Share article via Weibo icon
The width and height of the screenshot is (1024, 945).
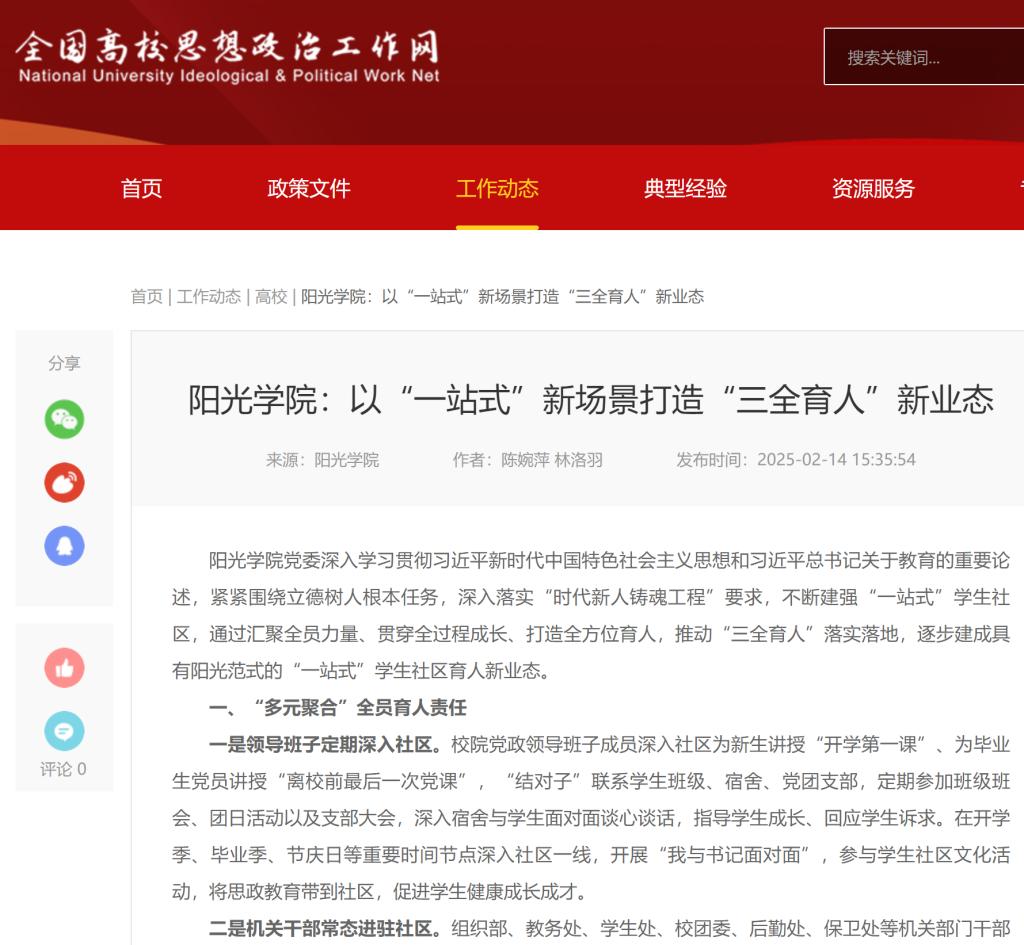point(64,483)
